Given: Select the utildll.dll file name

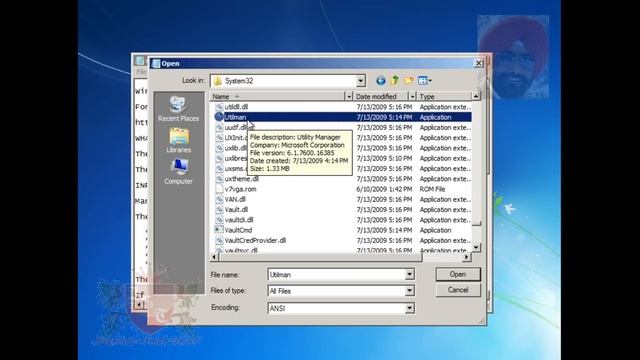Looking at the screenshot, I should 236,107.
